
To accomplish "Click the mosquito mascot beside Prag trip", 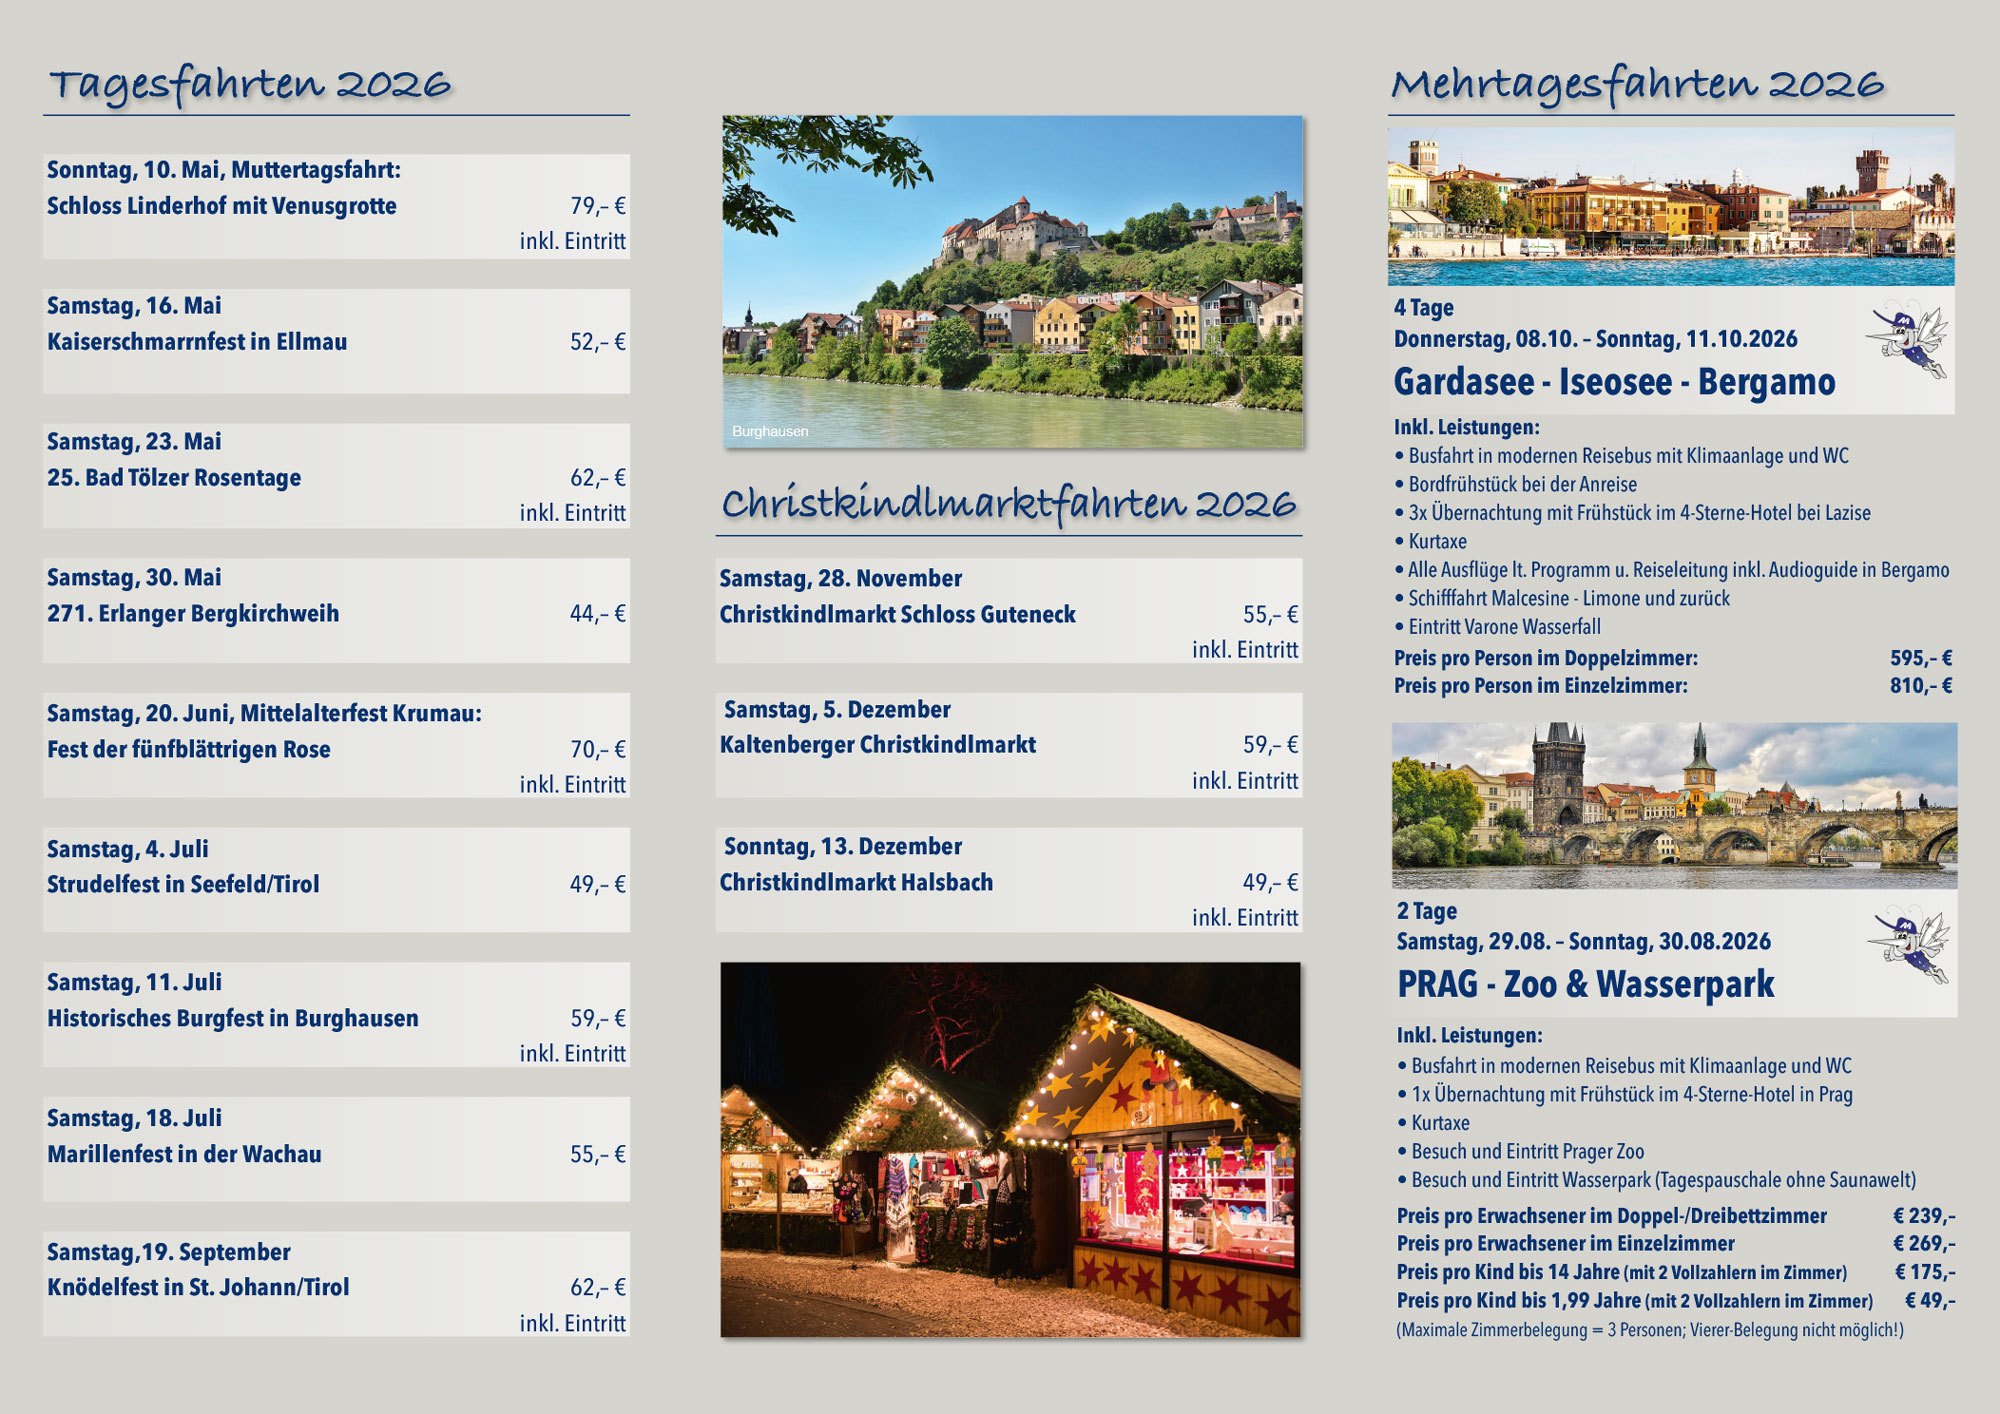I will coord(1910,945).
